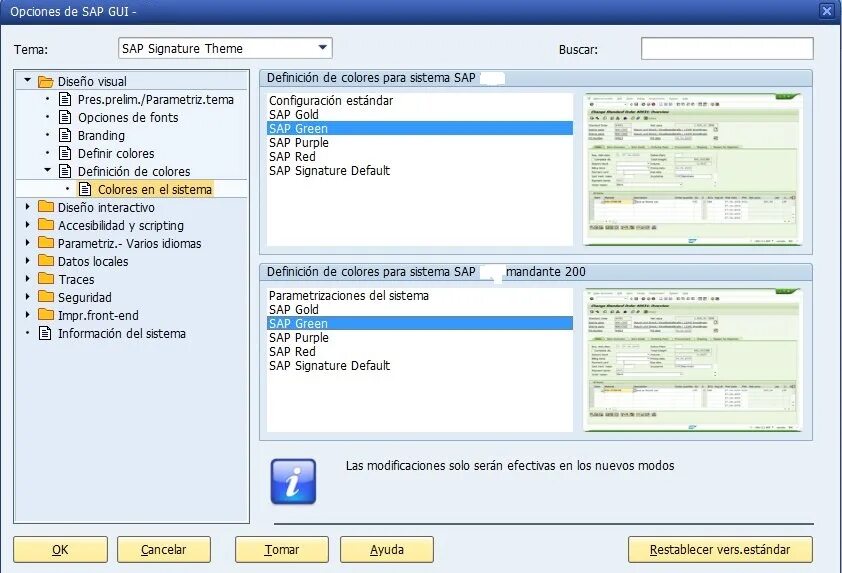Expand the Seguridad folder arrow
842x573 pixels.
pos(27,297)
